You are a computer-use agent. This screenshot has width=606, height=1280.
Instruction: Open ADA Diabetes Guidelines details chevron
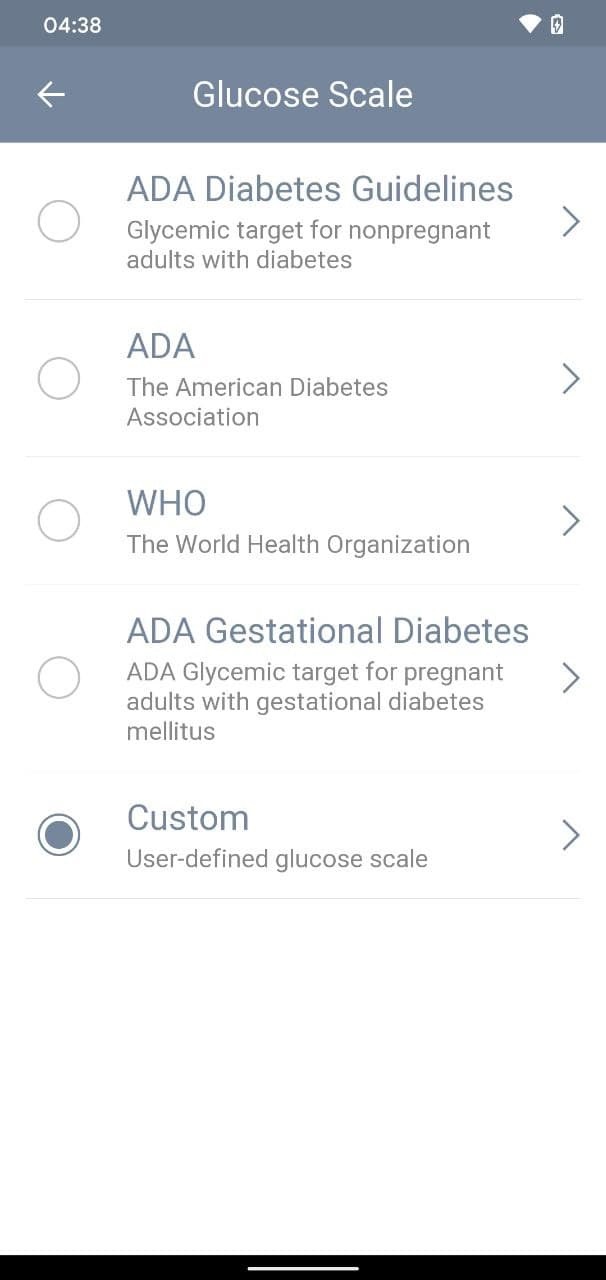pos(571,221)
